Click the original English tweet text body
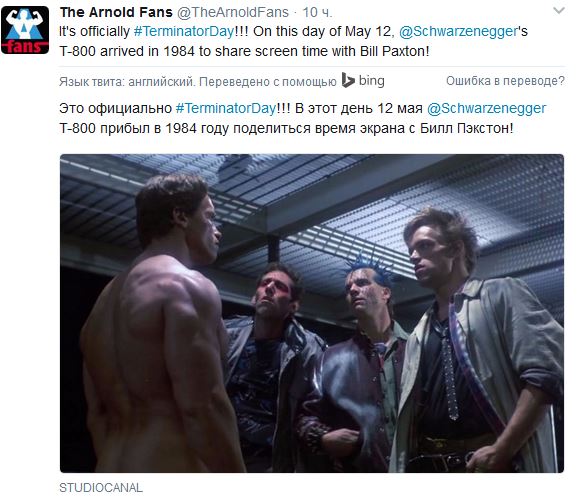 [x=293, y=41]
